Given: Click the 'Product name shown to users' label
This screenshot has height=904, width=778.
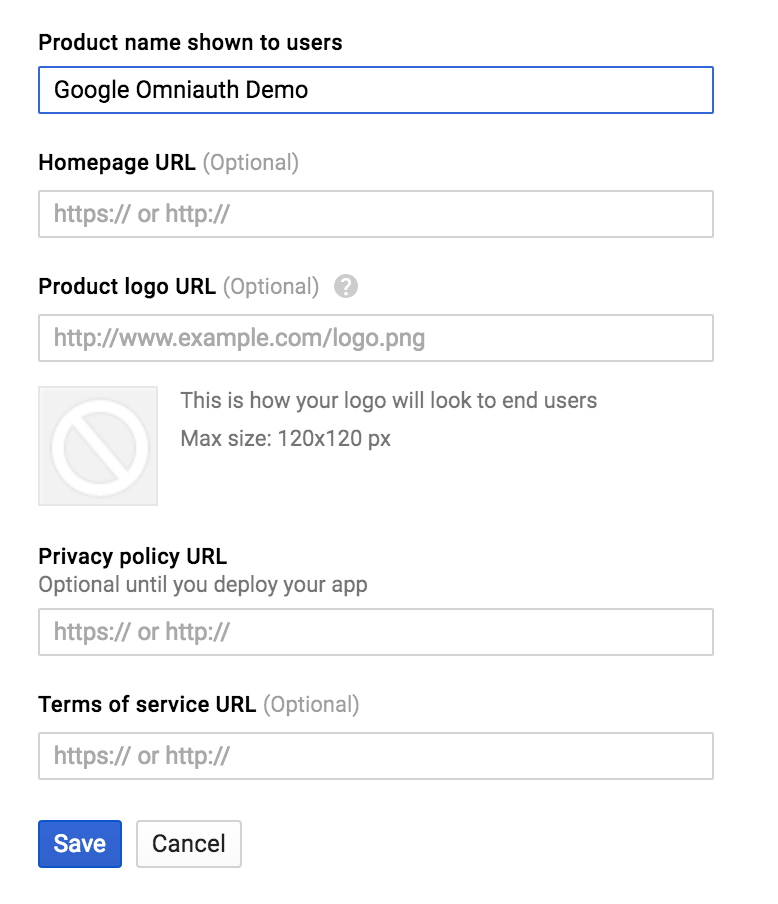Looking at the screenshot, I should tap(190, 43).
